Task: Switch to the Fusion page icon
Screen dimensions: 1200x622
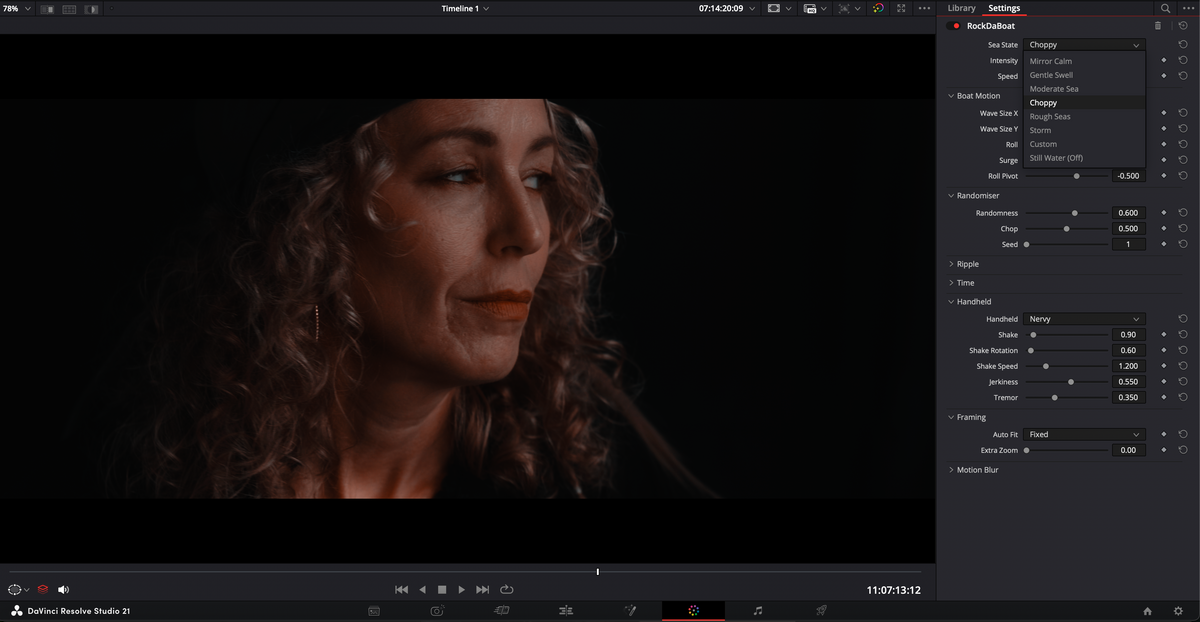Action: pyautogui.click(x=630, y=610)
